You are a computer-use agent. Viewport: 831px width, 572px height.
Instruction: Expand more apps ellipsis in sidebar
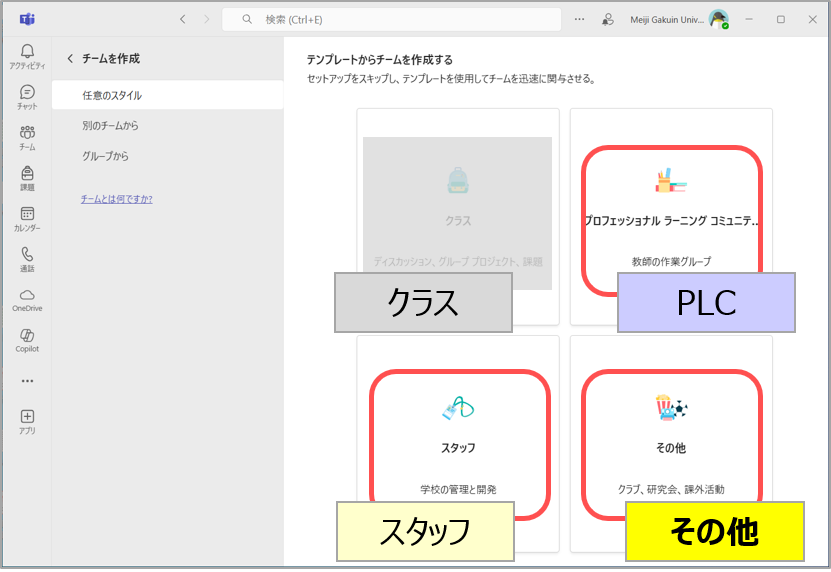[27, 380]
